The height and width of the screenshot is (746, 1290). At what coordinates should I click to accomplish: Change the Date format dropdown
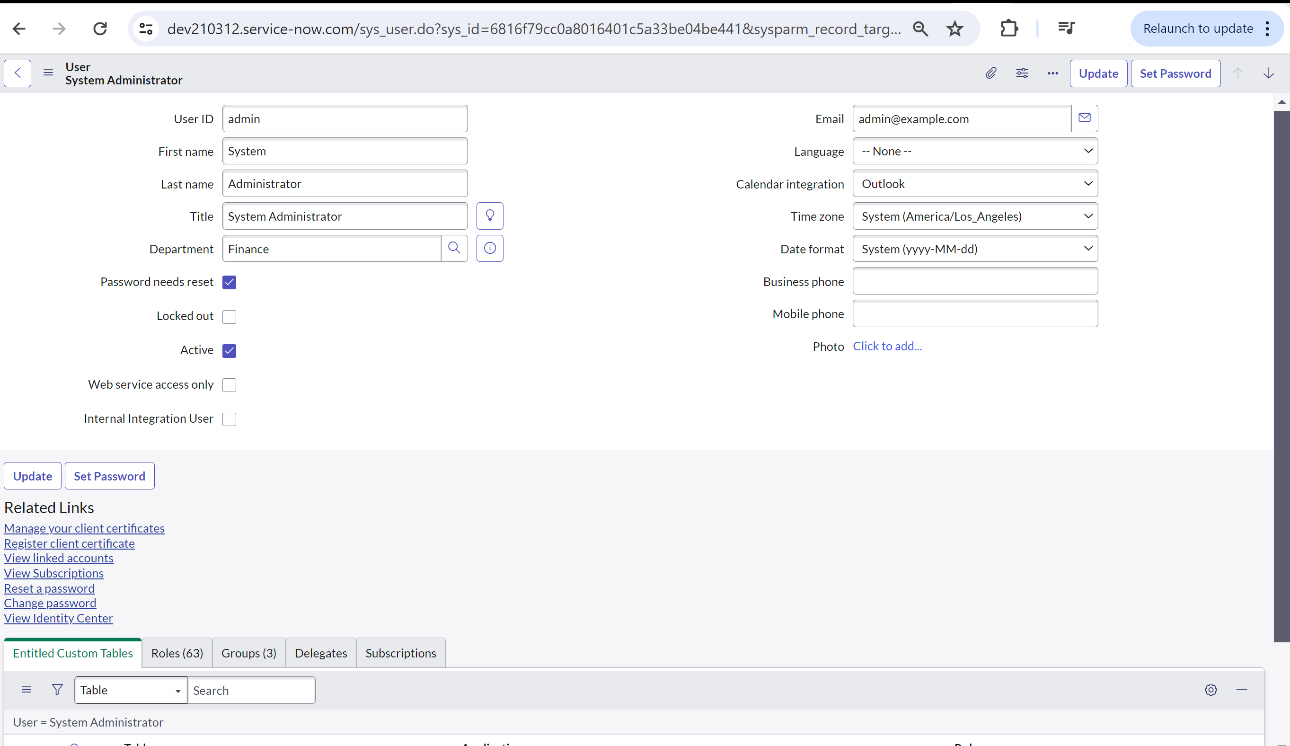[x=975, y=249]
